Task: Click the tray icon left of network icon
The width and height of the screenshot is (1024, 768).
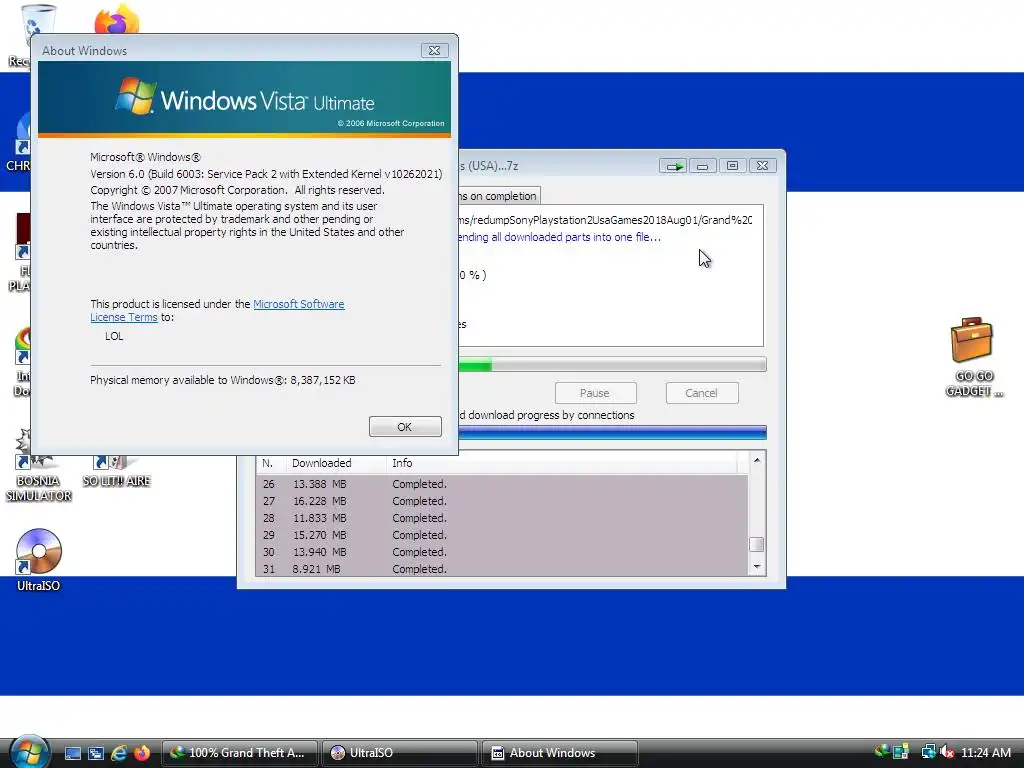Action: pos(901,752)
